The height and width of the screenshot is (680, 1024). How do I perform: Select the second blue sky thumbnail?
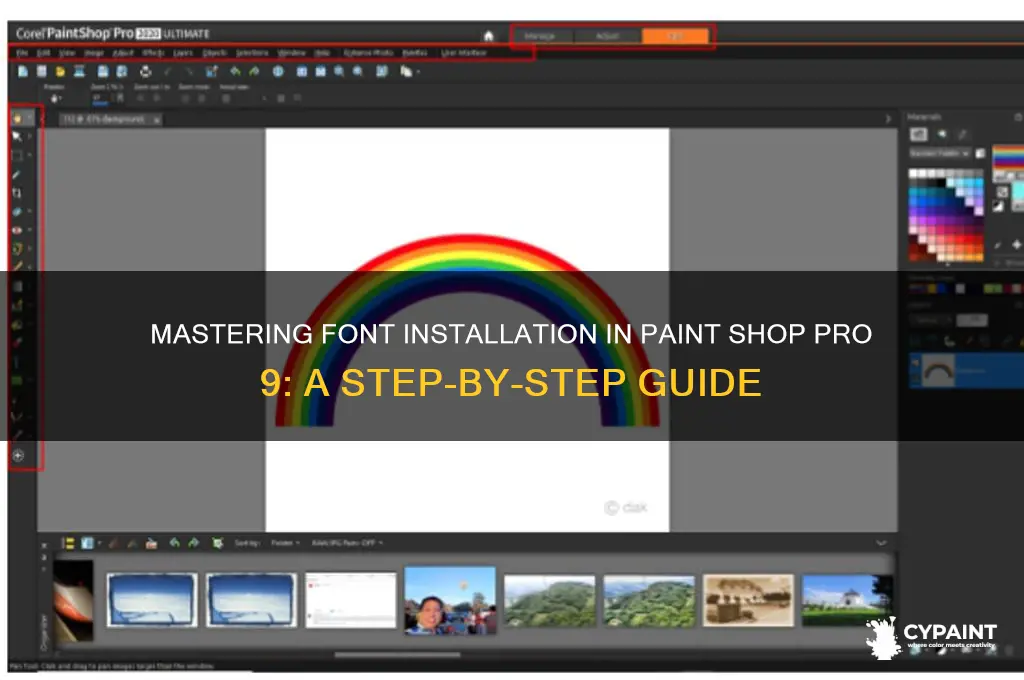pyautogui.click(x=251, y=600)
